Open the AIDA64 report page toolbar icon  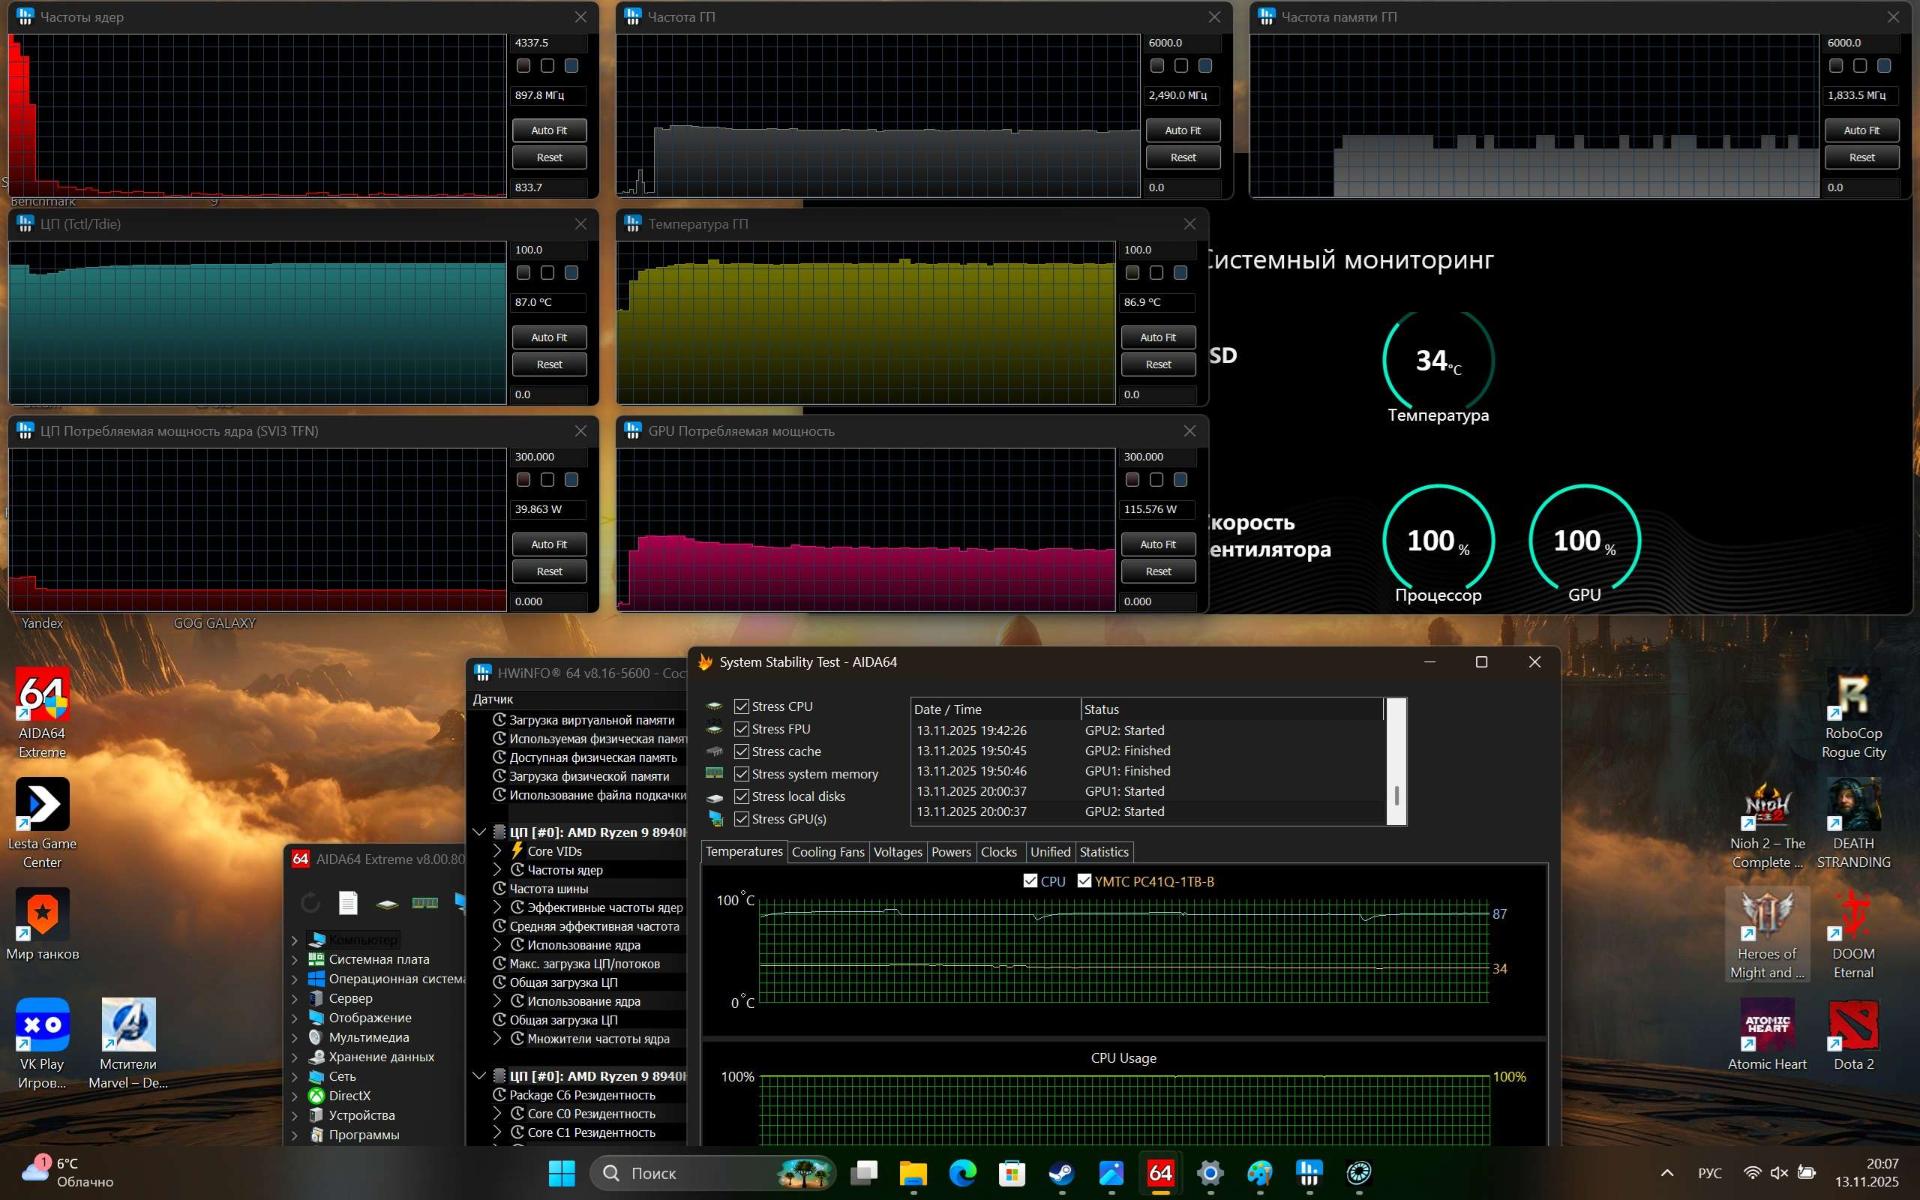coord(348,903)
